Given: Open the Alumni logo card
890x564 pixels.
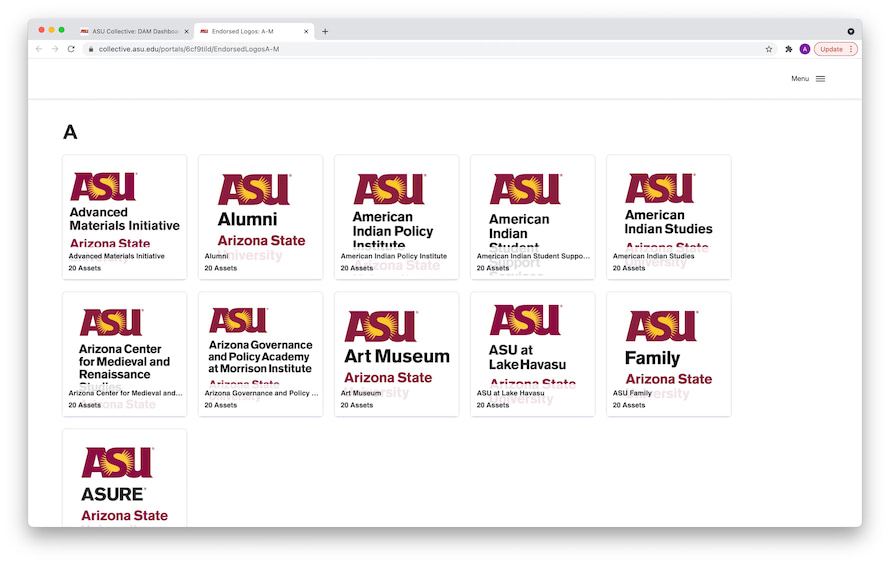Looking at the screenshot, I should point(261,217).
